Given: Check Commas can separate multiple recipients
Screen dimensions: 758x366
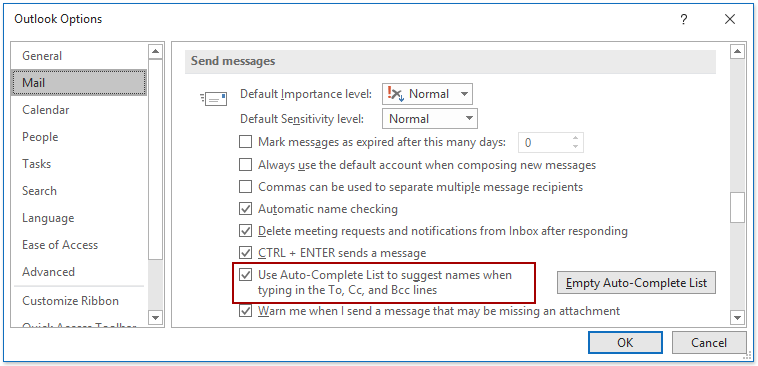Looking at the screenshot, I should pyautogui.click(x=246, y=186).
